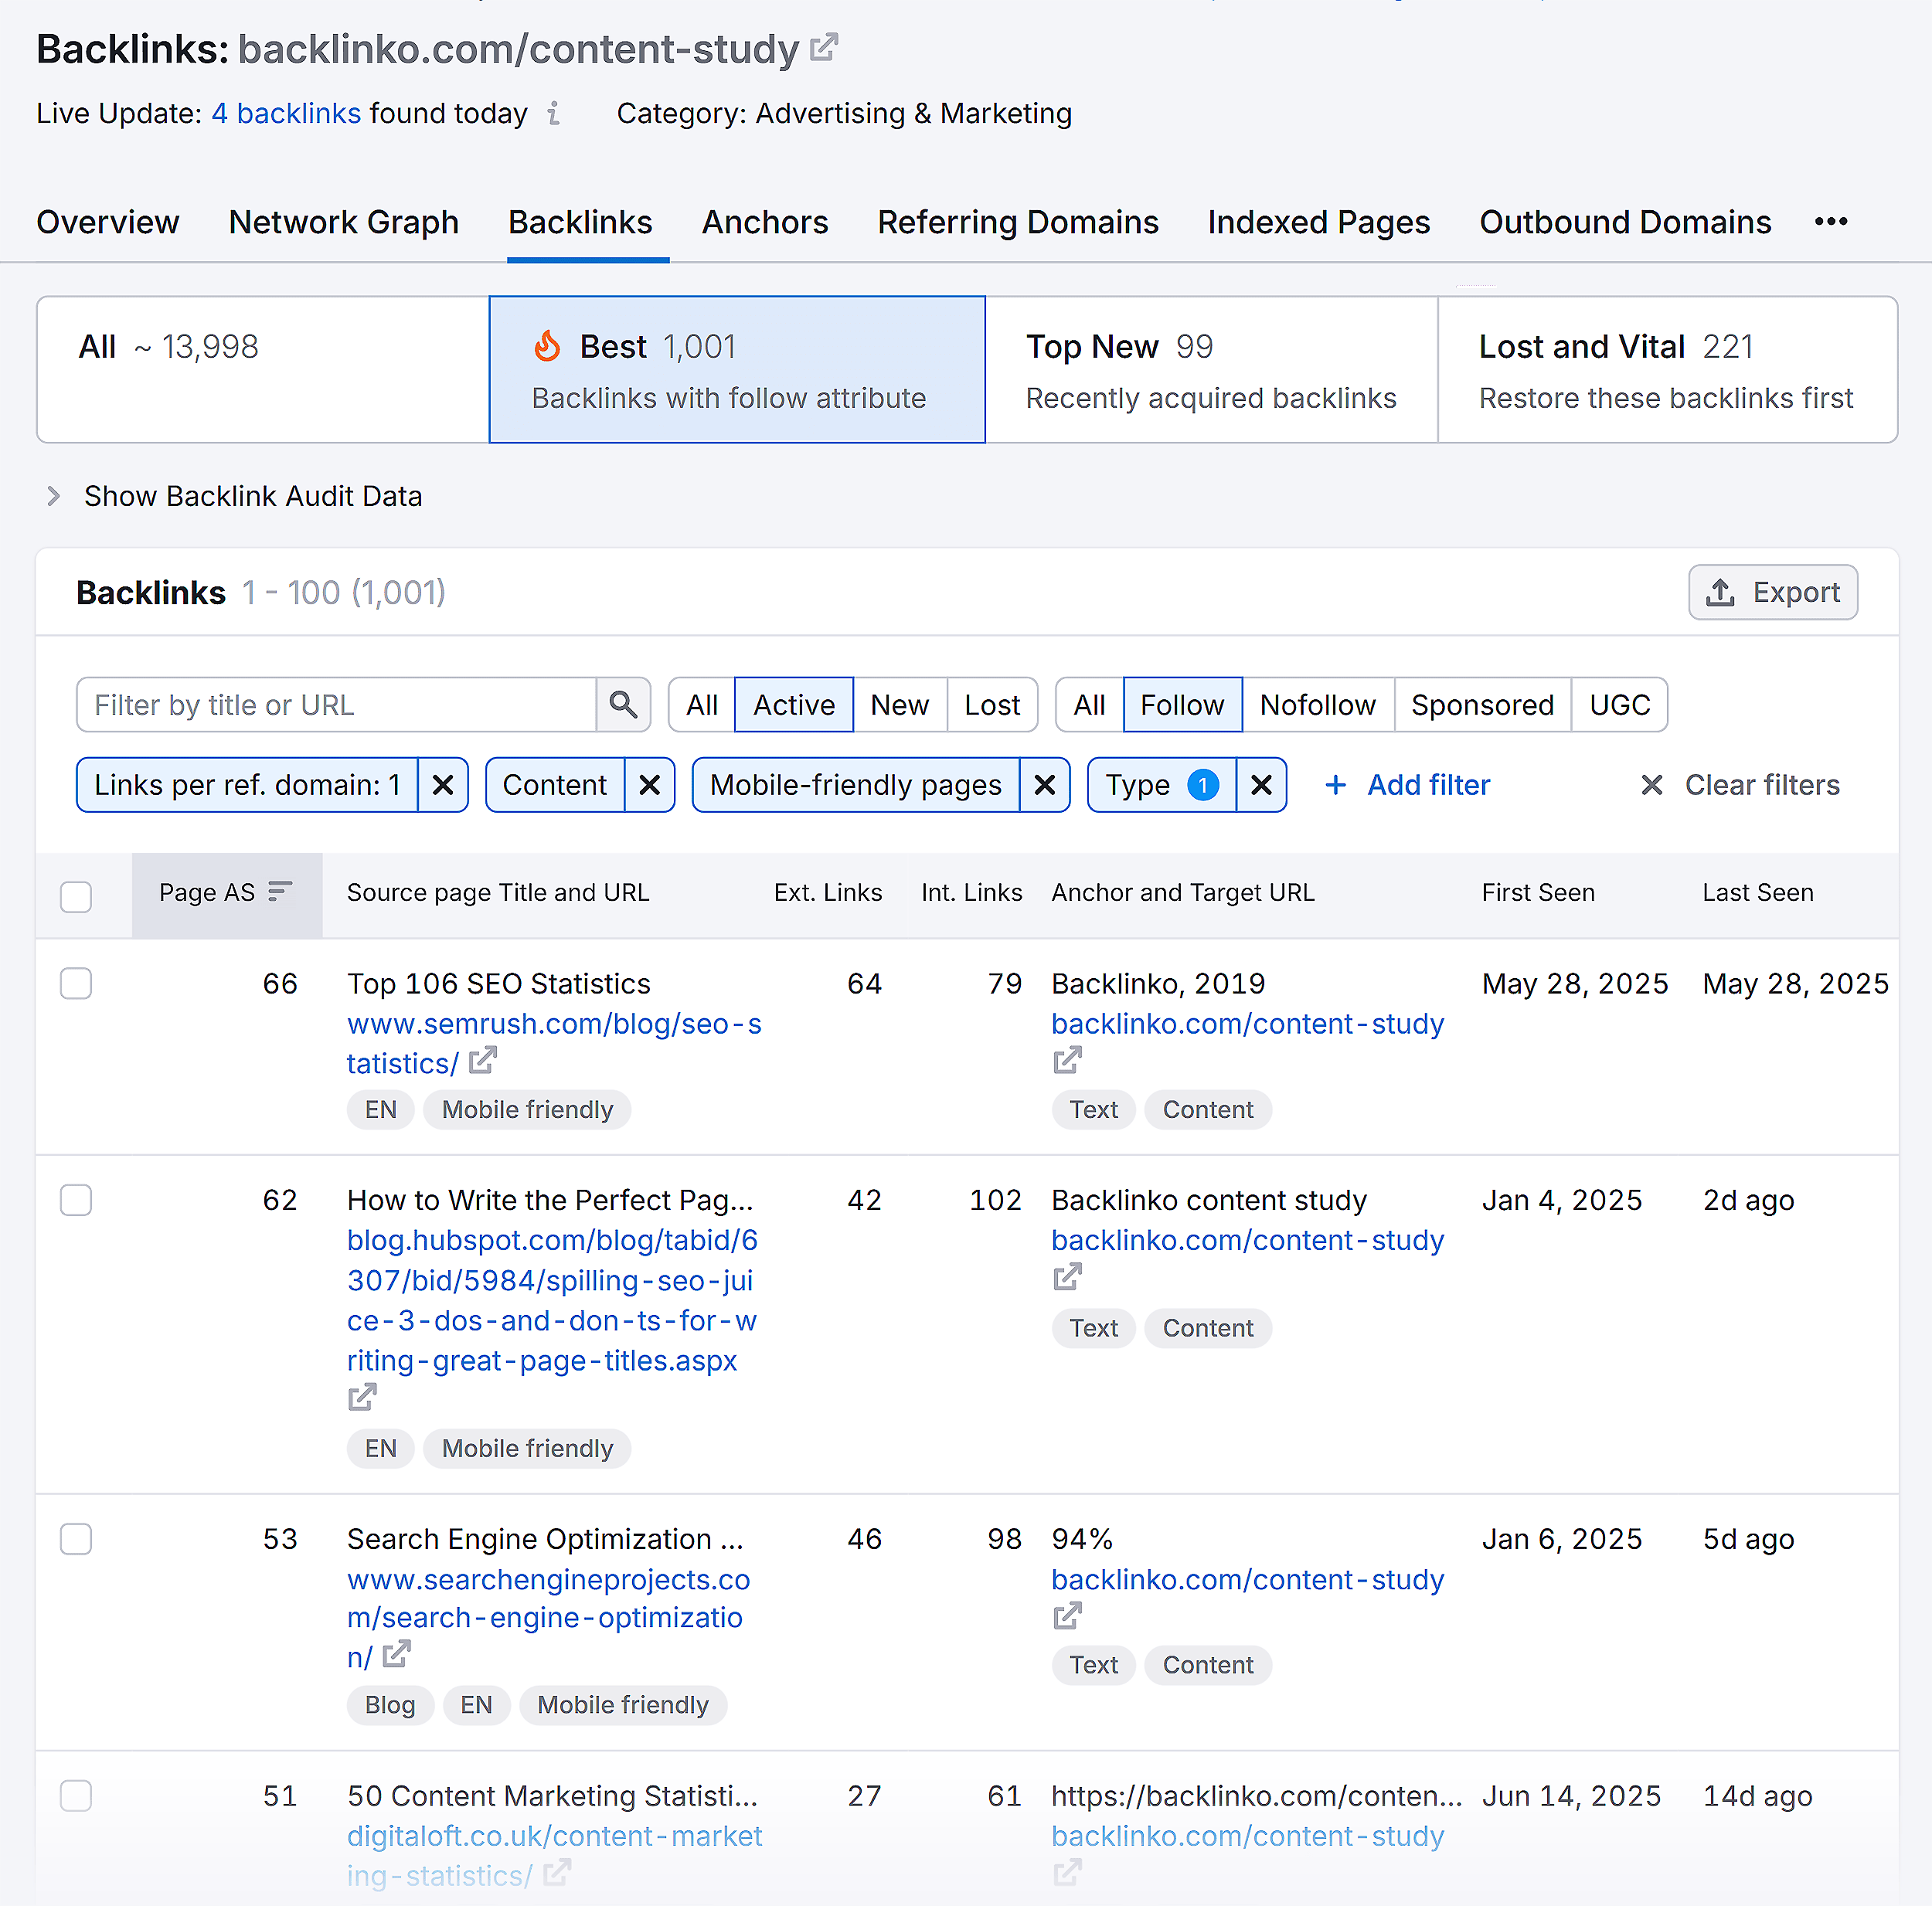Screen dimensions: 1932x1906
Task: Expand Show Backlink Audit Data
Action: [x=235, y=496]
